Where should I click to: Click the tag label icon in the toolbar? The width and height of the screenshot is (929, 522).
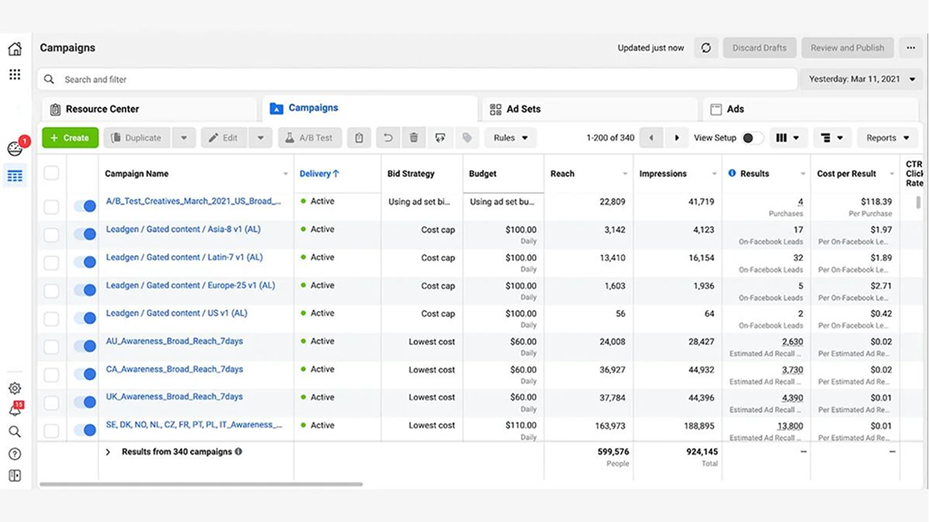[x=466, y=138]
